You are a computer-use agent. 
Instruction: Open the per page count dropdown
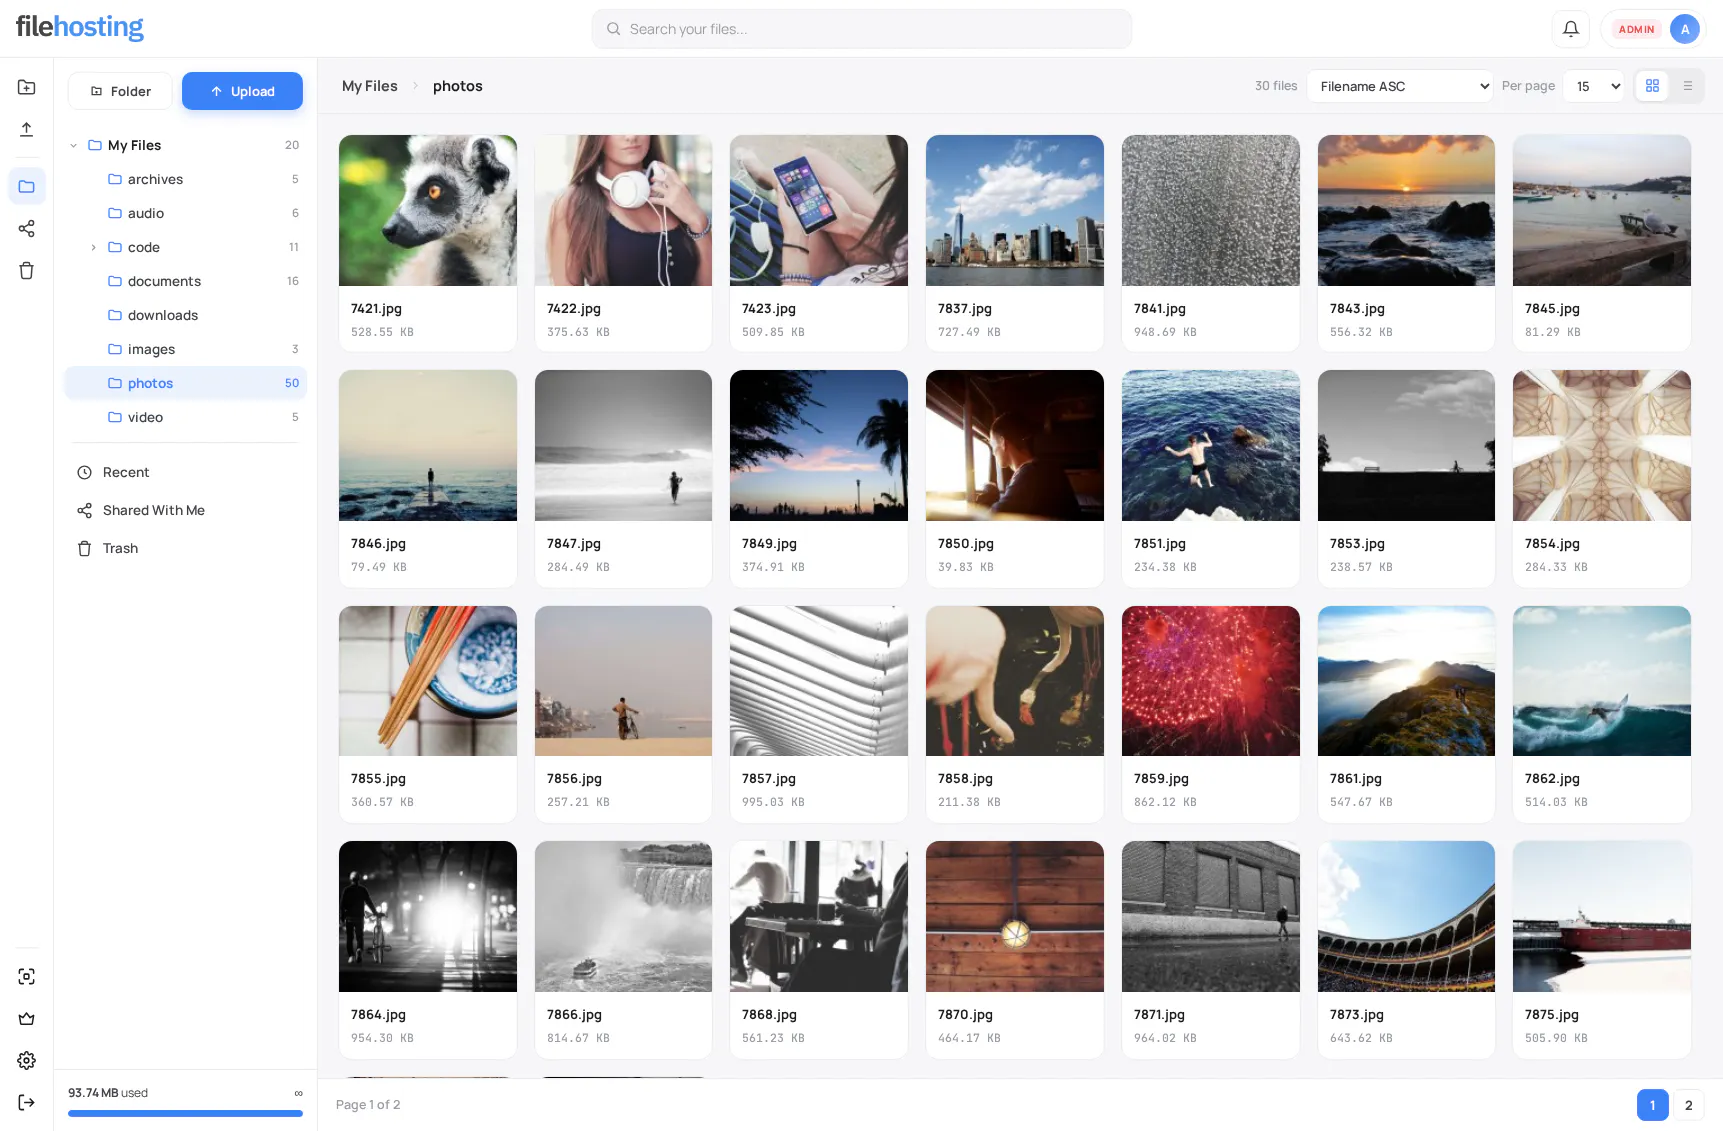tap(1594, 86)
